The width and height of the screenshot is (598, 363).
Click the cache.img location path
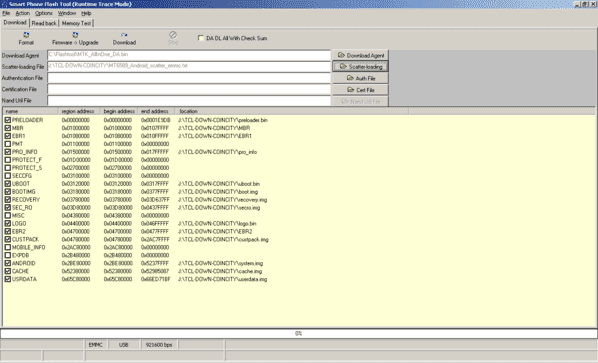tap(220, 271)
